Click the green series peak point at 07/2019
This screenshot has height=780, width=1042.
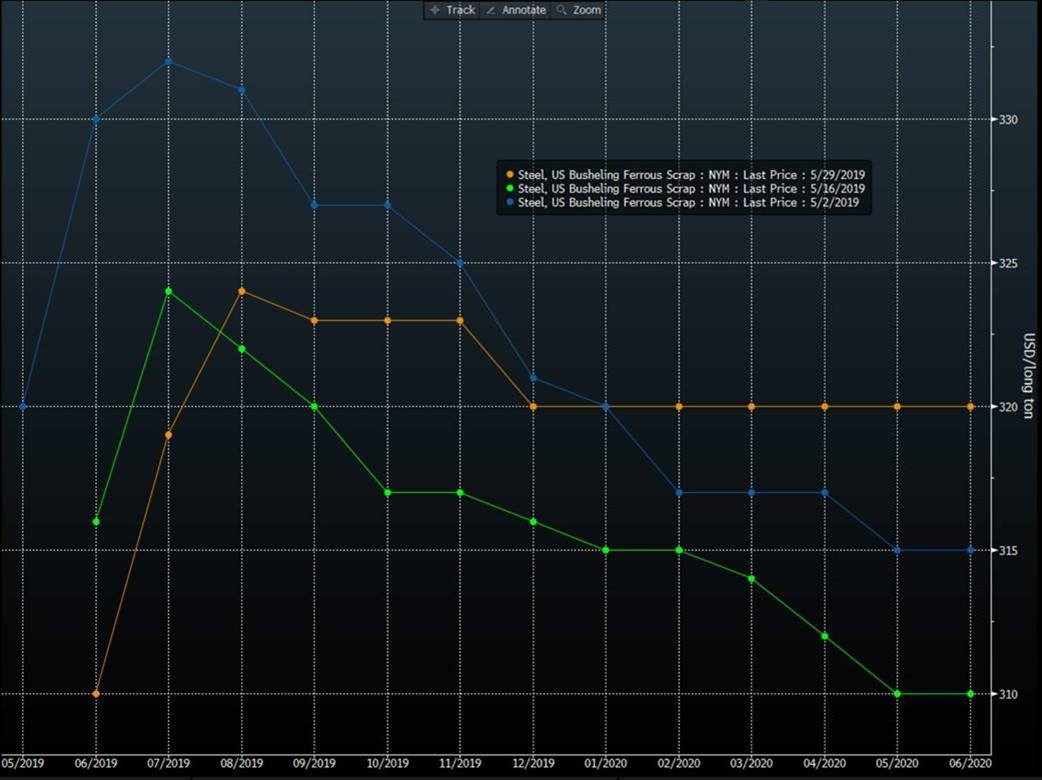pyautogui.click(x=168, y=291)
